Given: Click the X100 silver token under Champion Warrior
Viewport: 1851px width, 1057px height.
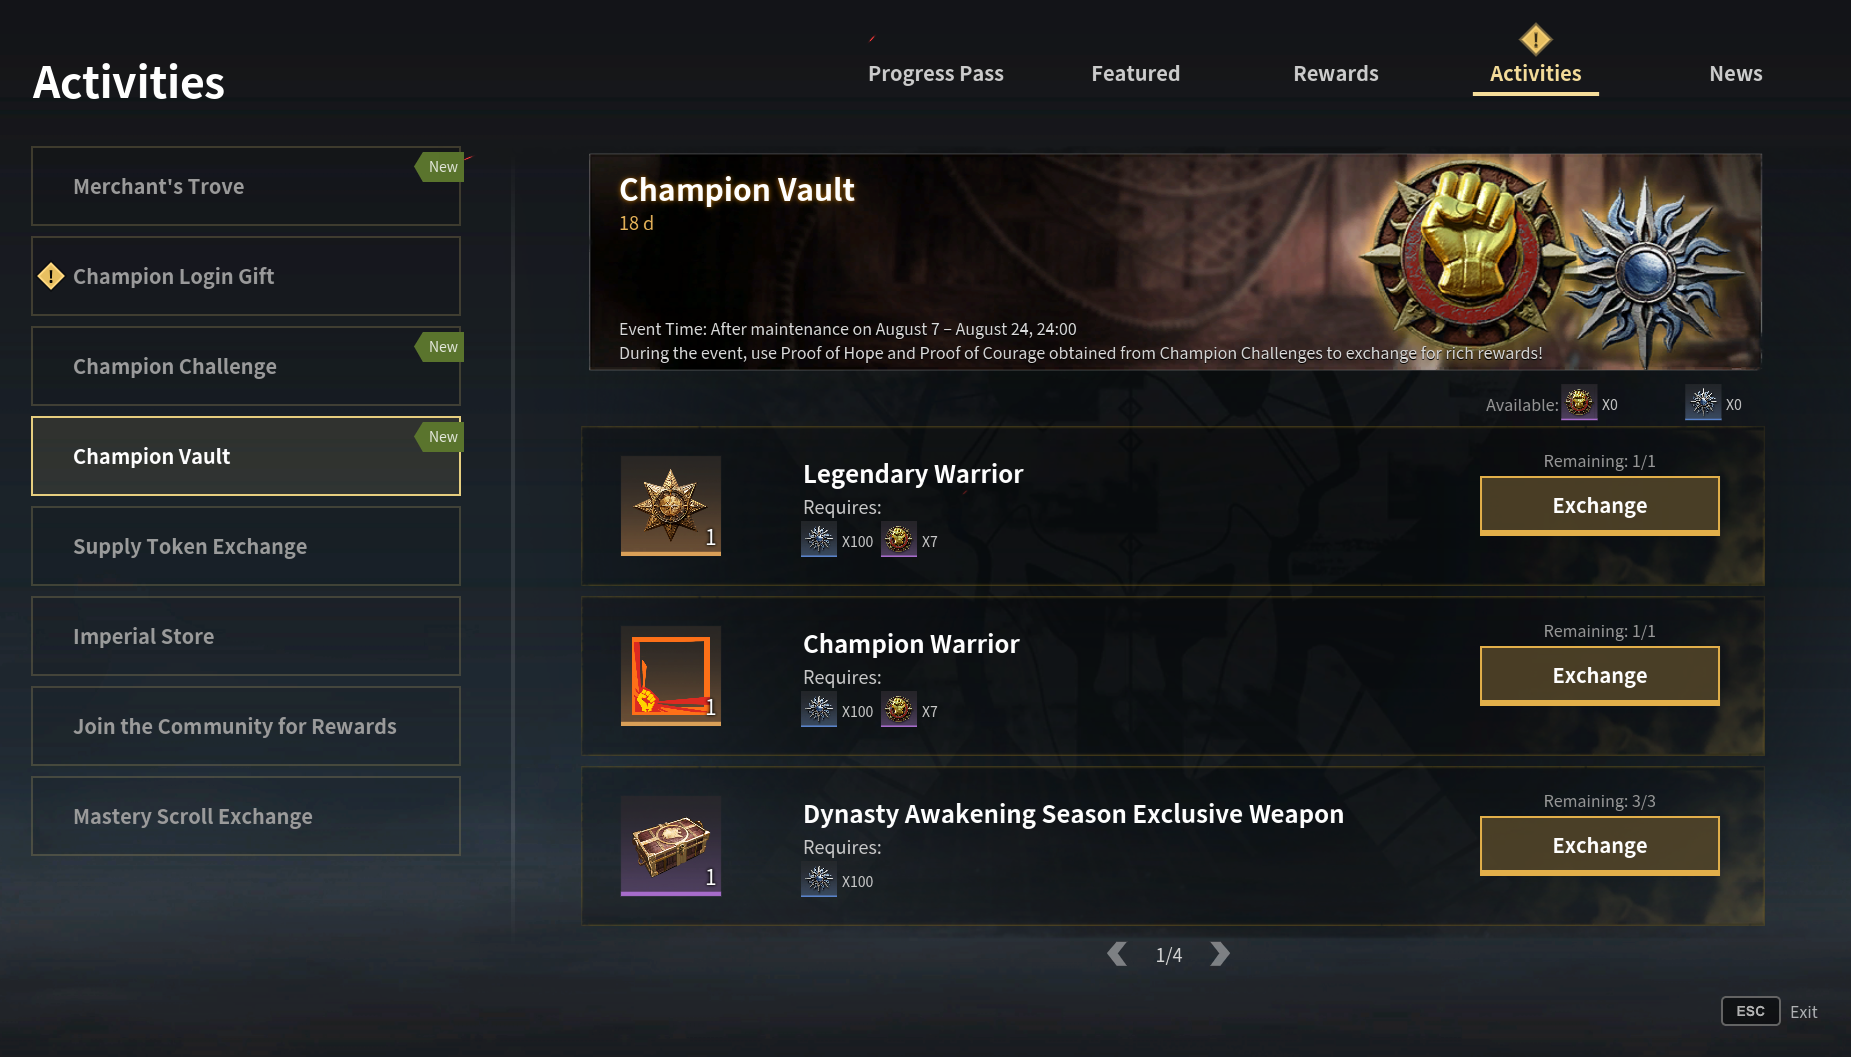Looking at the screenshot, I should (x=819, y=710).
